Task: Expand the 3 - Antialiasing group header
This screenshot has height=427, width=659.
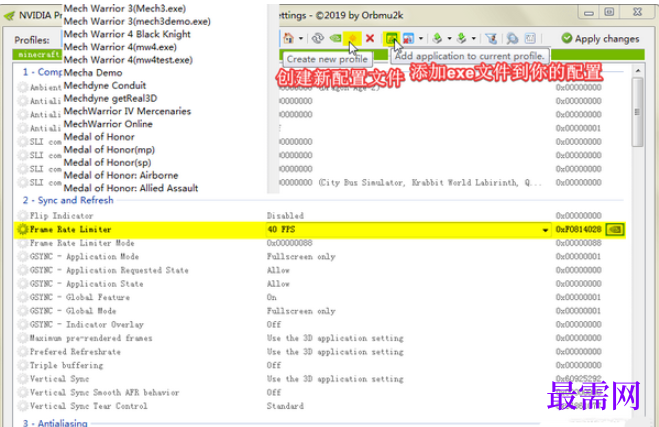Action: tap(55, 422)
